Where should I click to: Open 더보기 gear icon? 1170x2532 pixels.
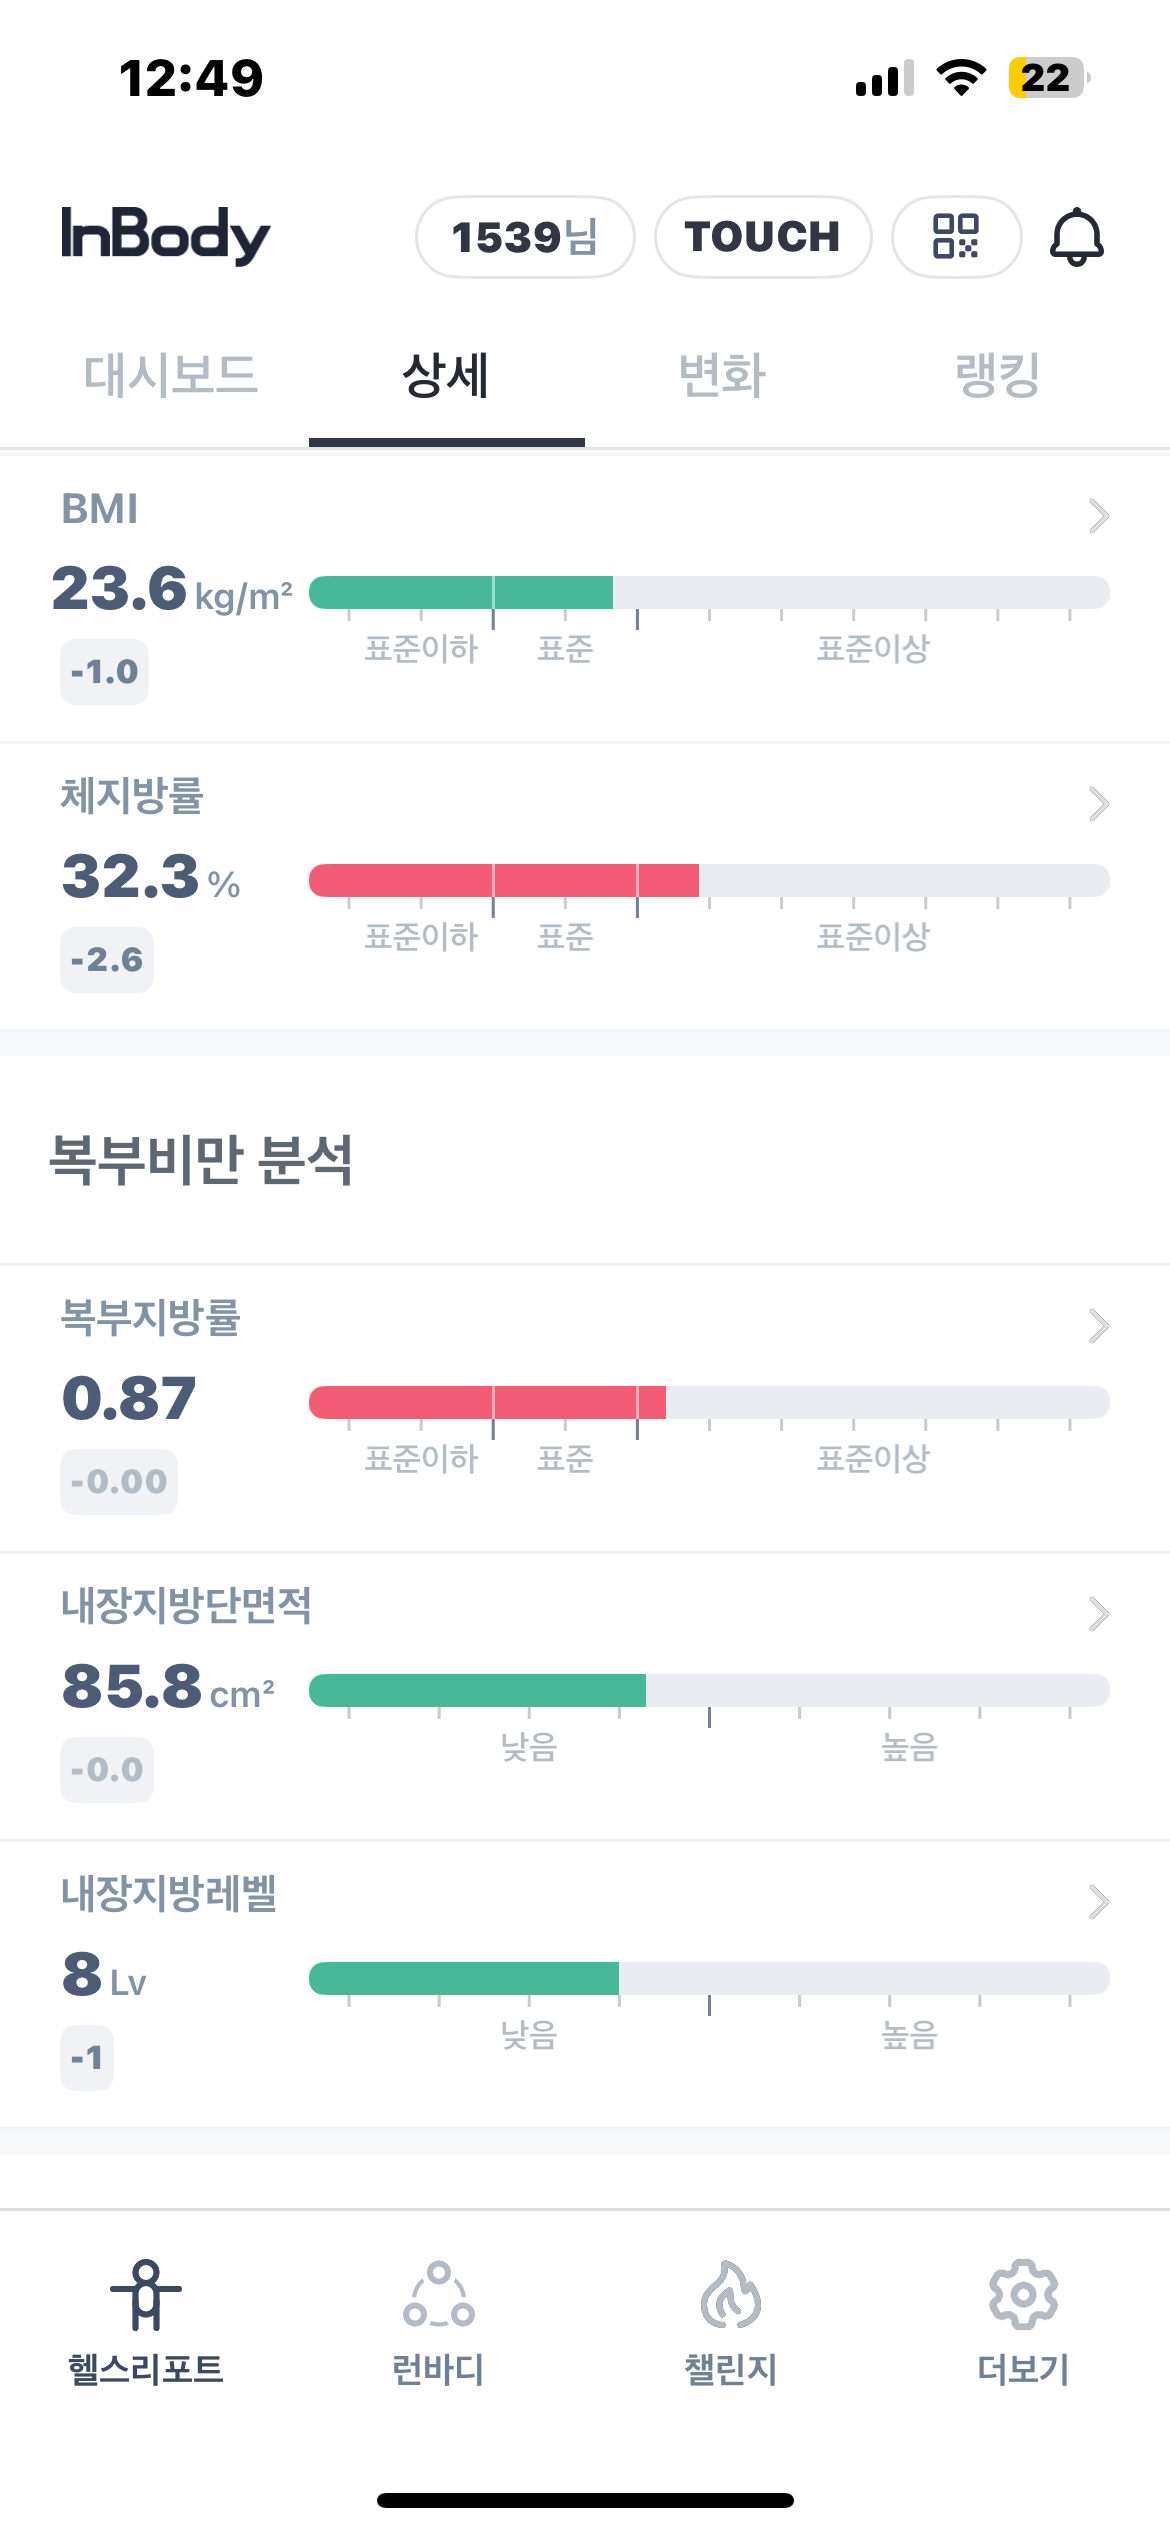tap(1023, 2295)
